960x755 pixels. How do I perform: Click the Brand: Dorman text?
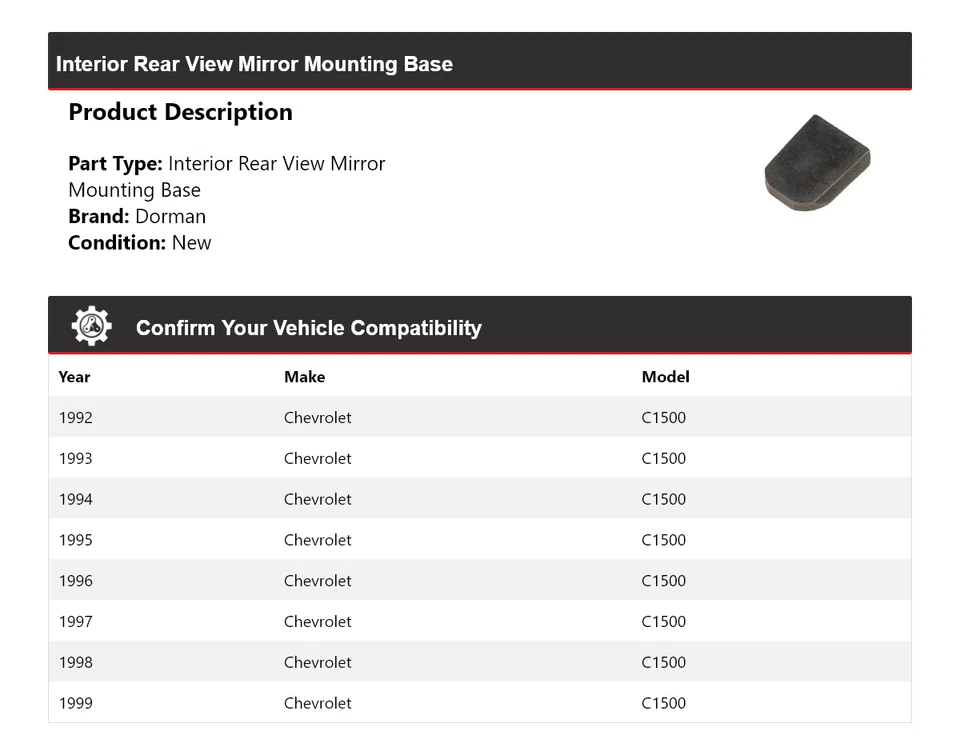[x=137, y=216]
